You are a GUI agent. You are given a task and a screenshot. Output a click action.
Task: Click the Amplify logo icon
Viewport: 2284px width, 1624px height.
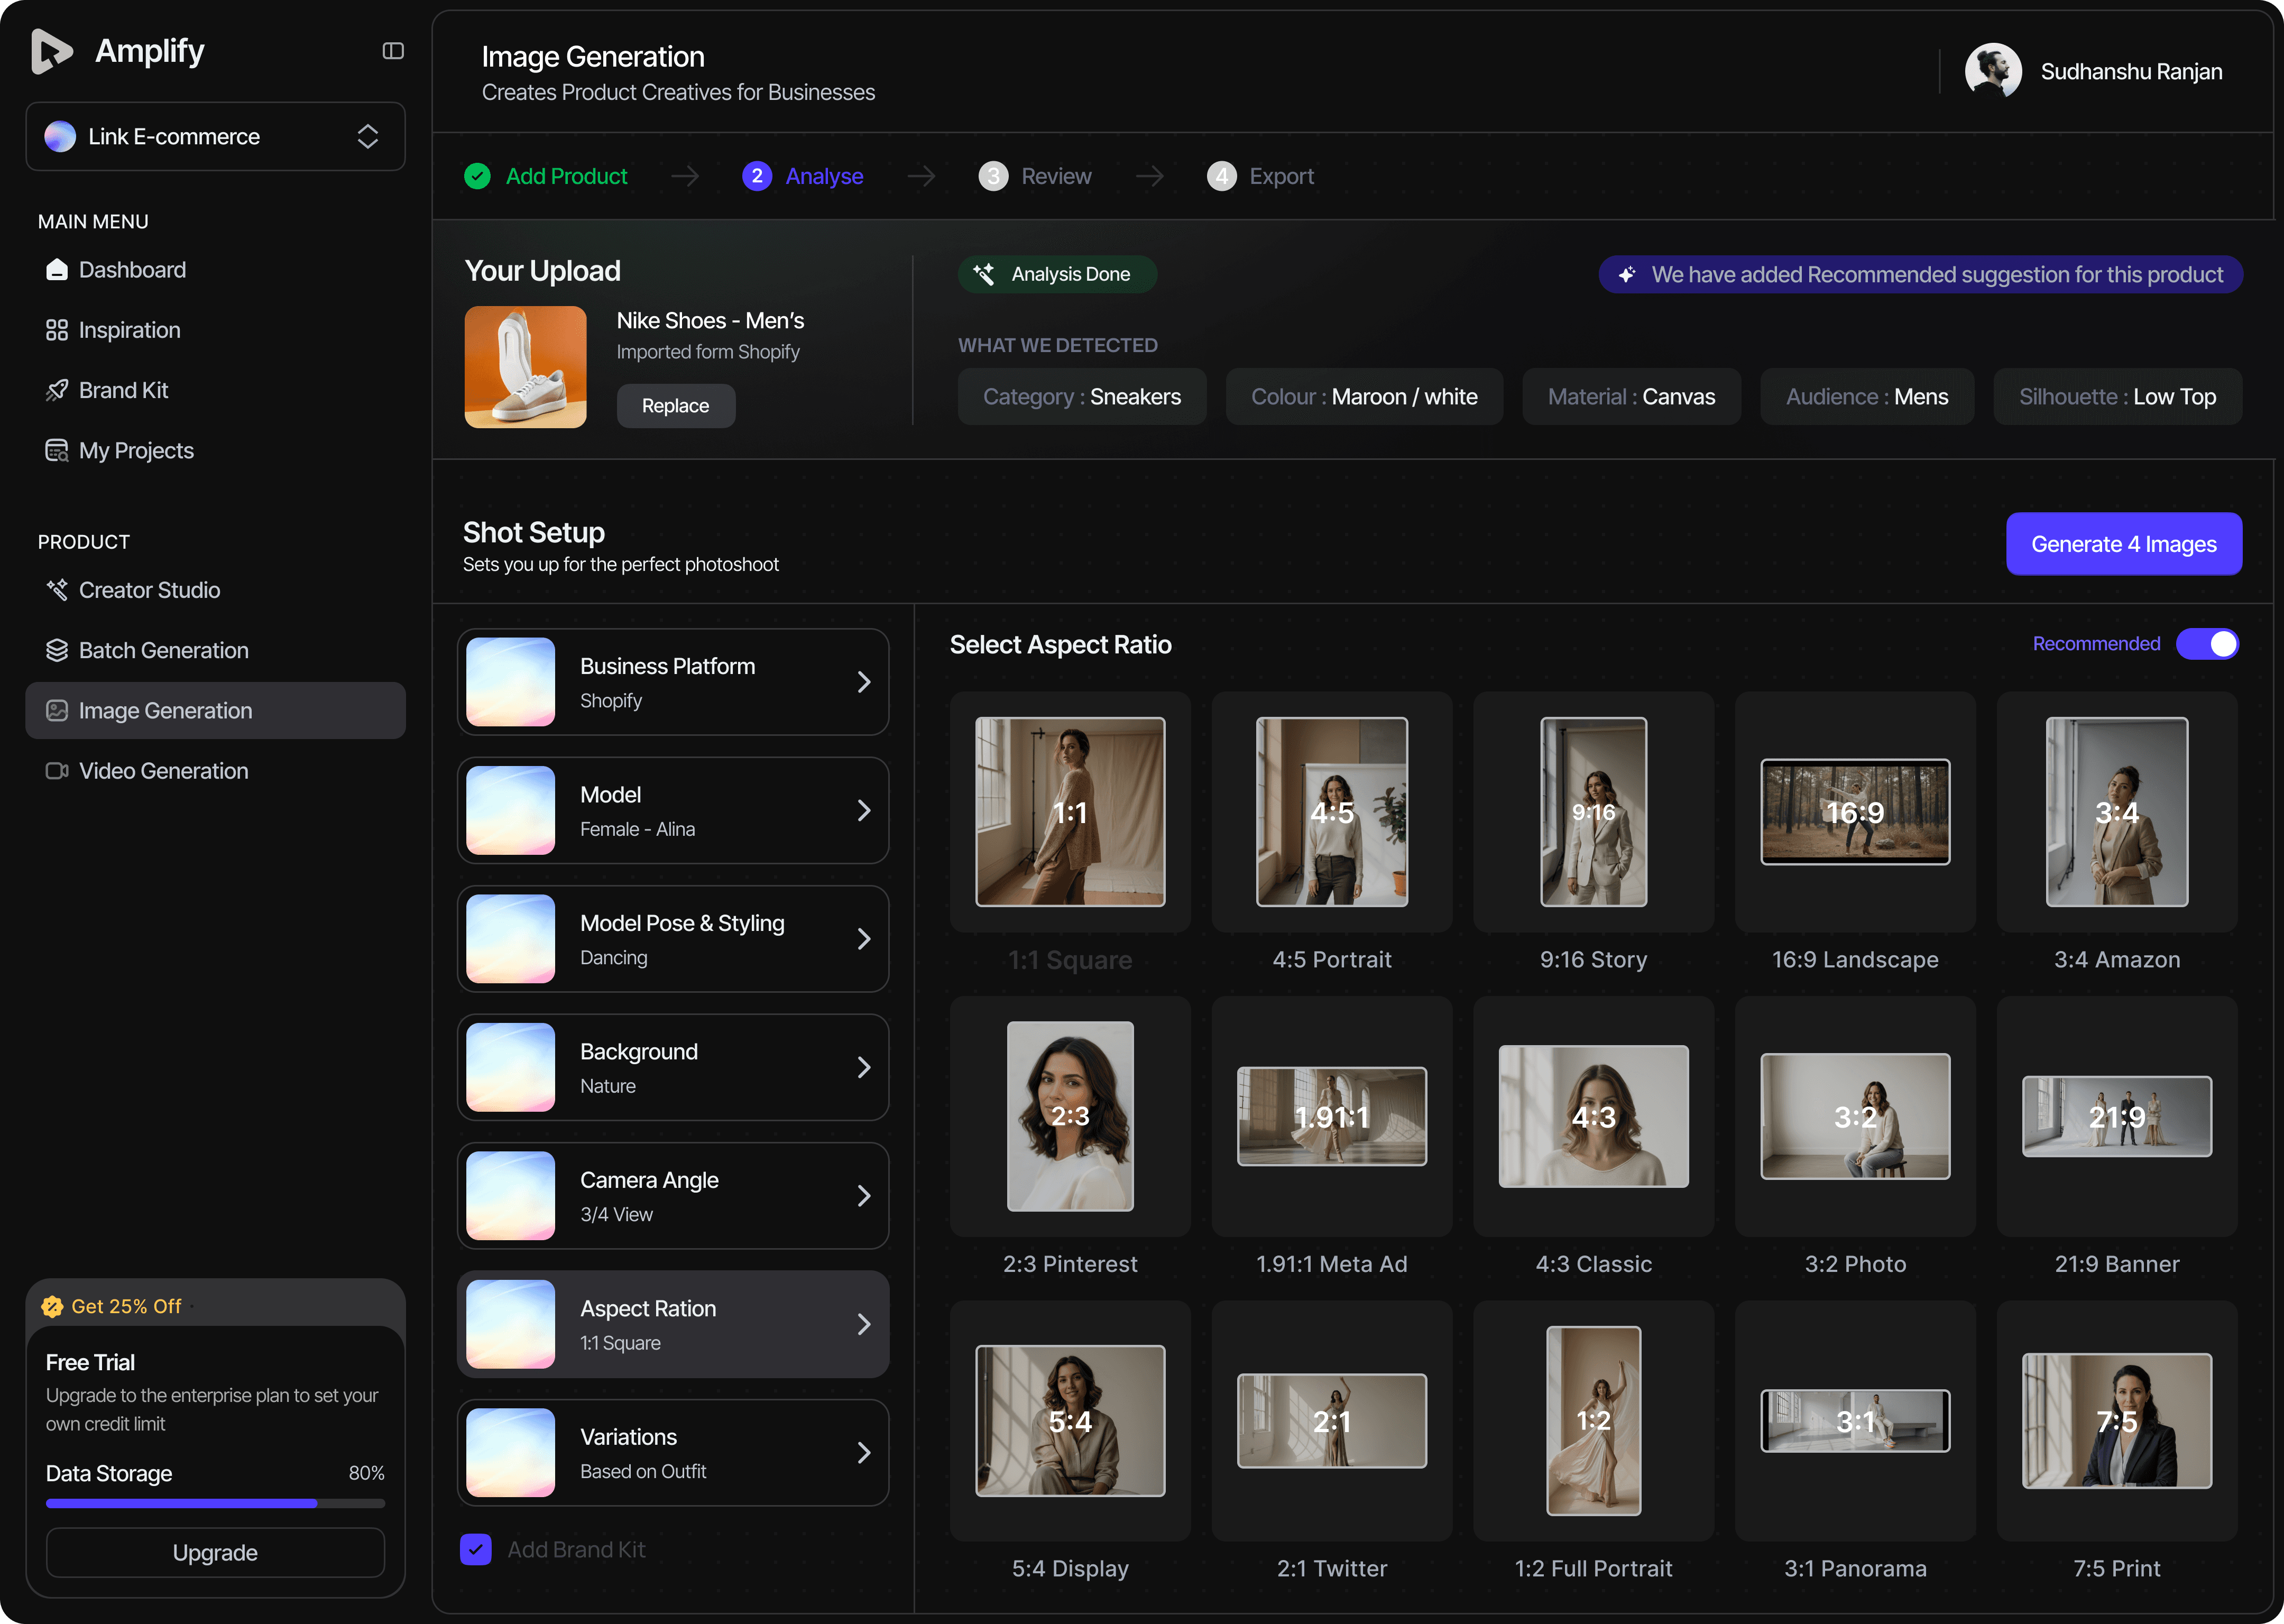[51, 51]
